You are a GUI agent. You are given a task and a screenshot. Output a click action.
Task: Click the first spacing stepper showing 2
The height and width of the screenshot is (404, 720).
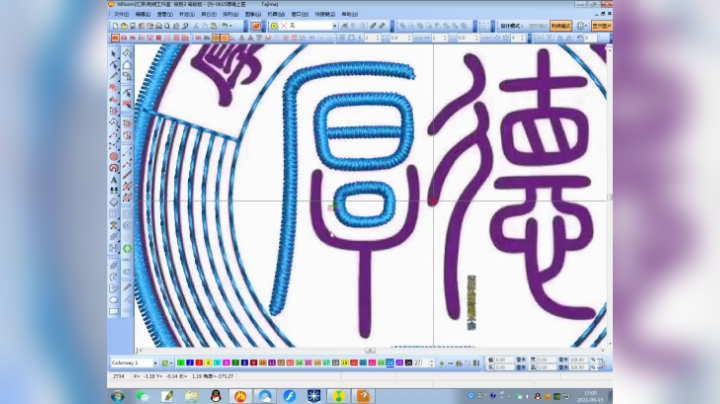click(x=373, y=38)
